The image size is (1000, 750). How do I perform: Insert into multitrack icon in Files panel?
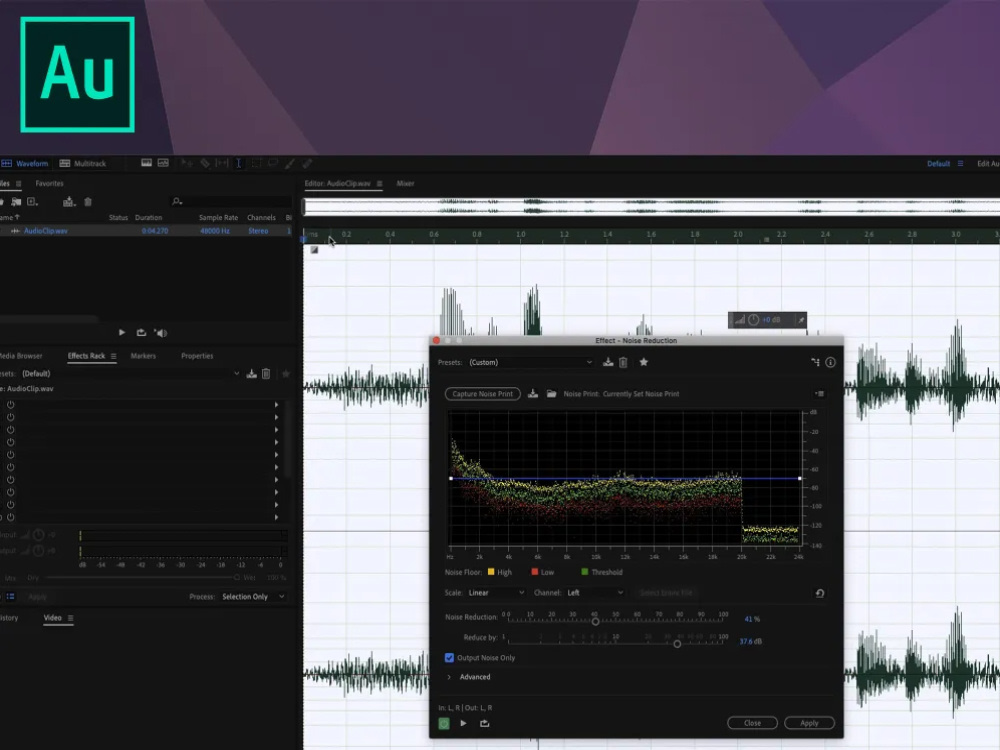tap(69, 202)
